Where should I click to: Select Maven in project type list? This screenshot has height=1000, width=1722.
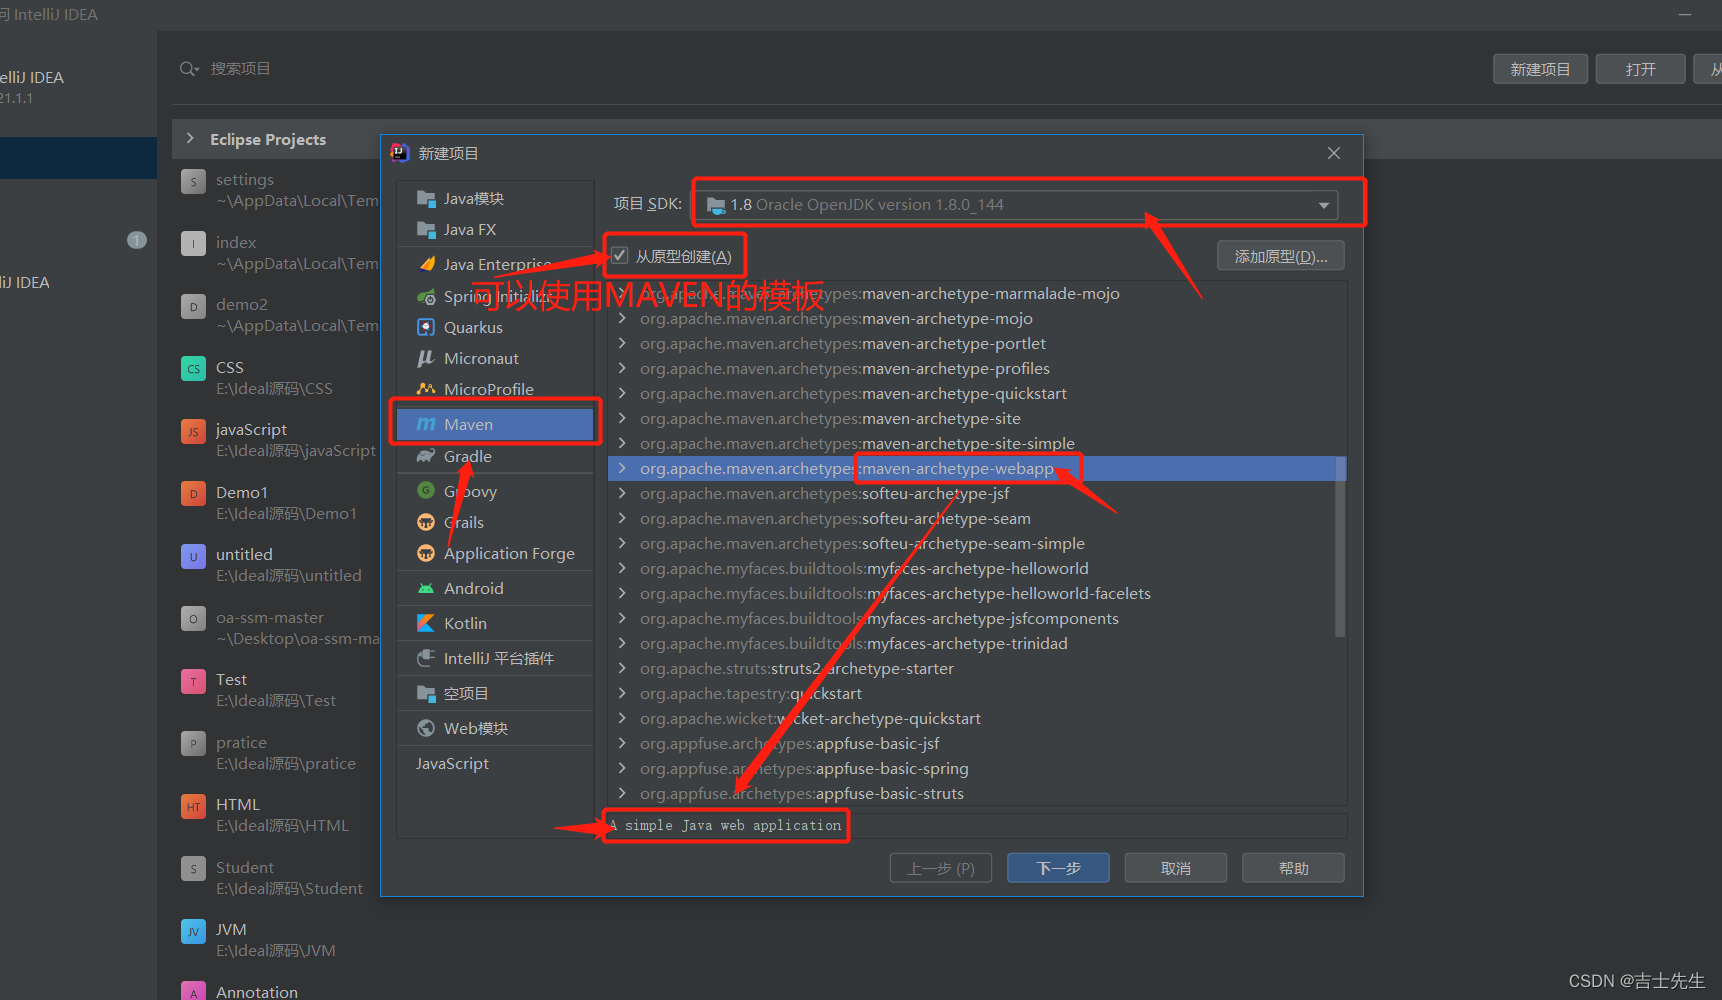[495, 424]
